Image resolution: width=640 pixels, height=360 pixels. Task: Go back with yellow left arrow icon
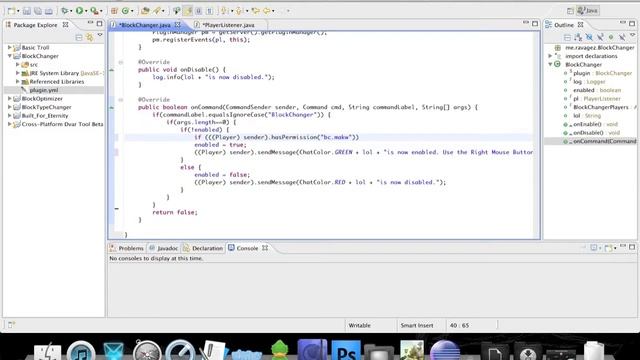point(267,11)
